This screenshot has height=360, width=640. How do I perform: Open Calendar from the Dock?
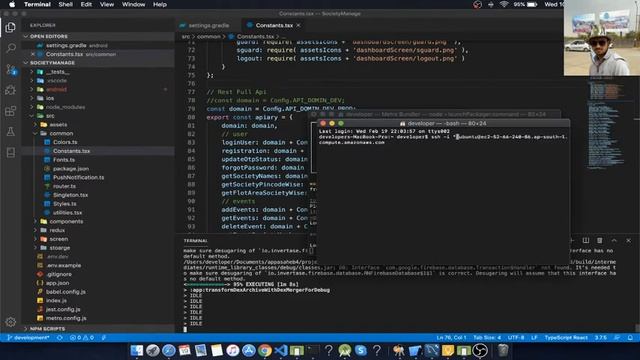point(184,350)
